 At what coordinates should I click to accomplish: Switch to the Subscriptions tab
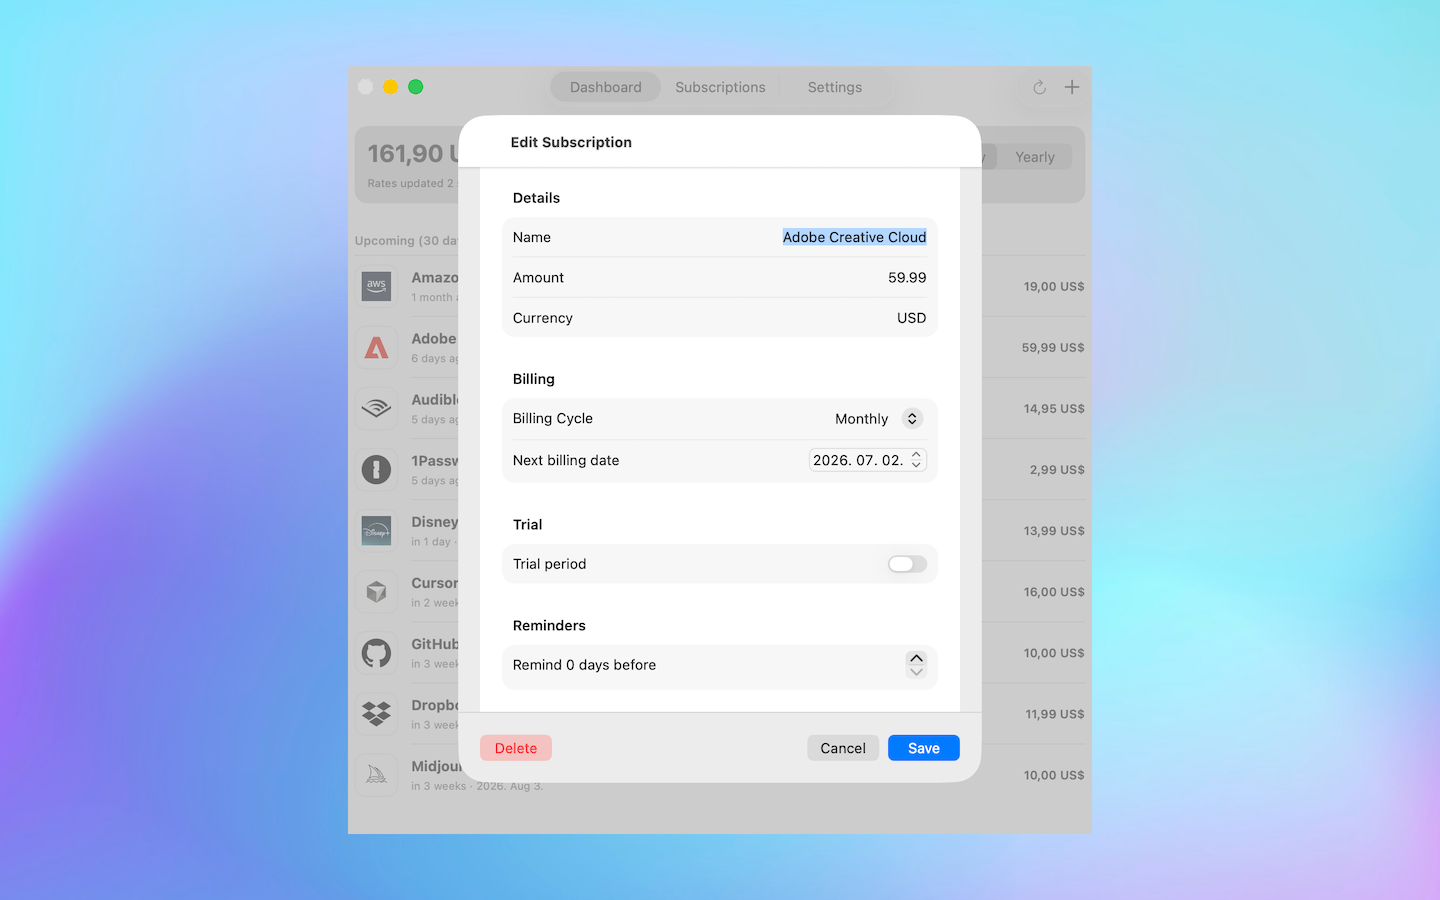(720, 87)
